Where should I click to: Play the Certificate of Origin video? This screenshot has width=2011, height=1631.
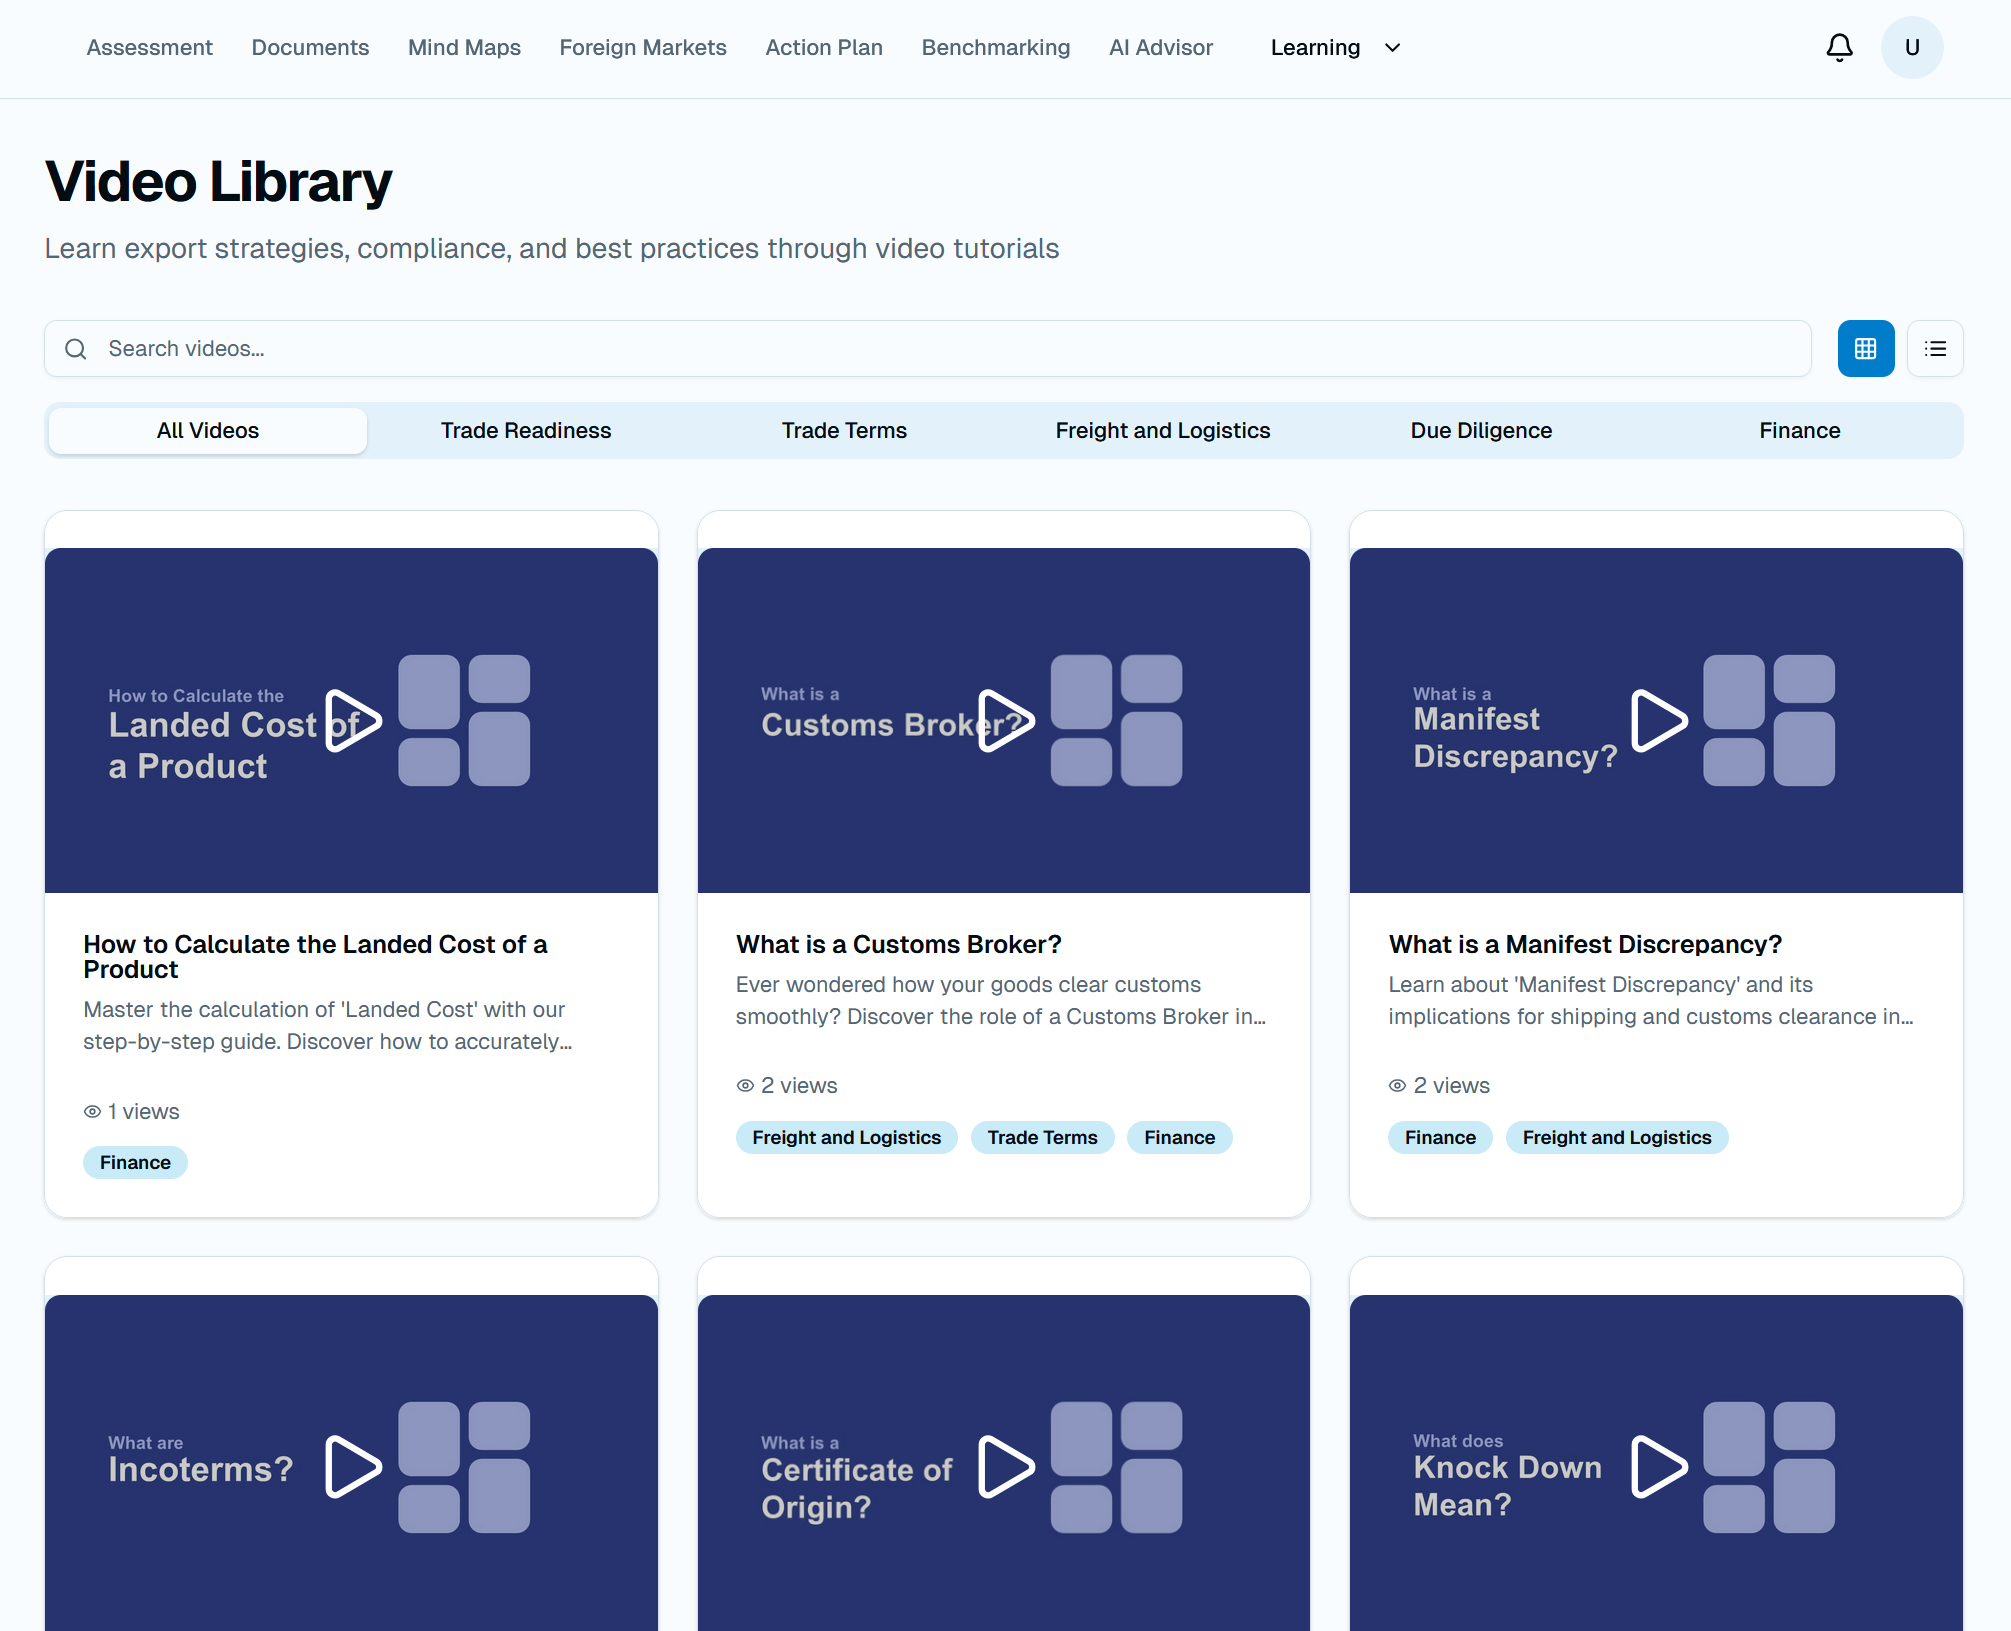pos(1005,1468)
